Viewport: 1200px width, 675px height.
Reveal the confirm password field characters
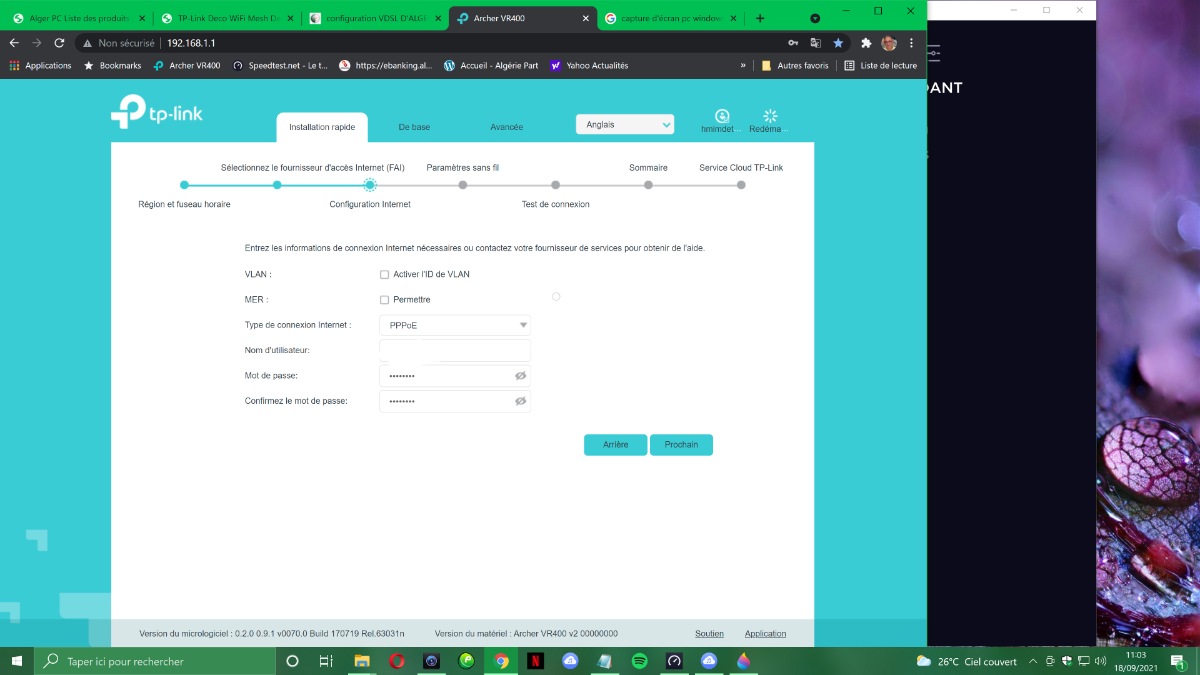point(520,401)
